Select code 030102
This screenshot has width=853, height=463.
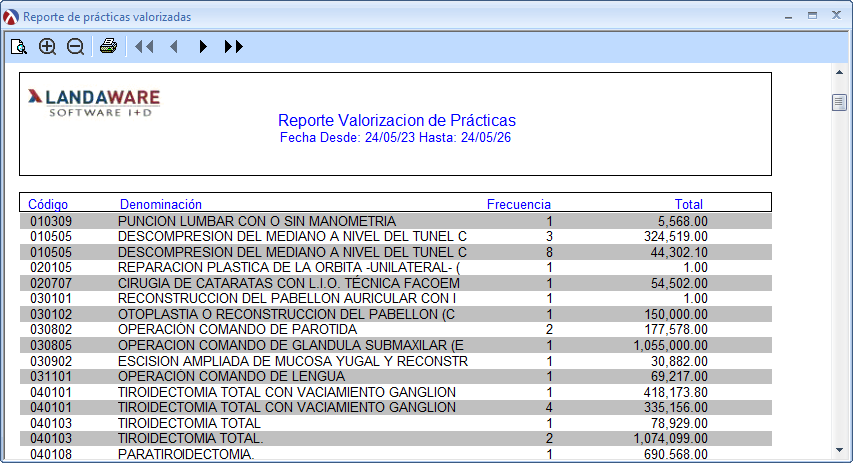click(51, 314)
